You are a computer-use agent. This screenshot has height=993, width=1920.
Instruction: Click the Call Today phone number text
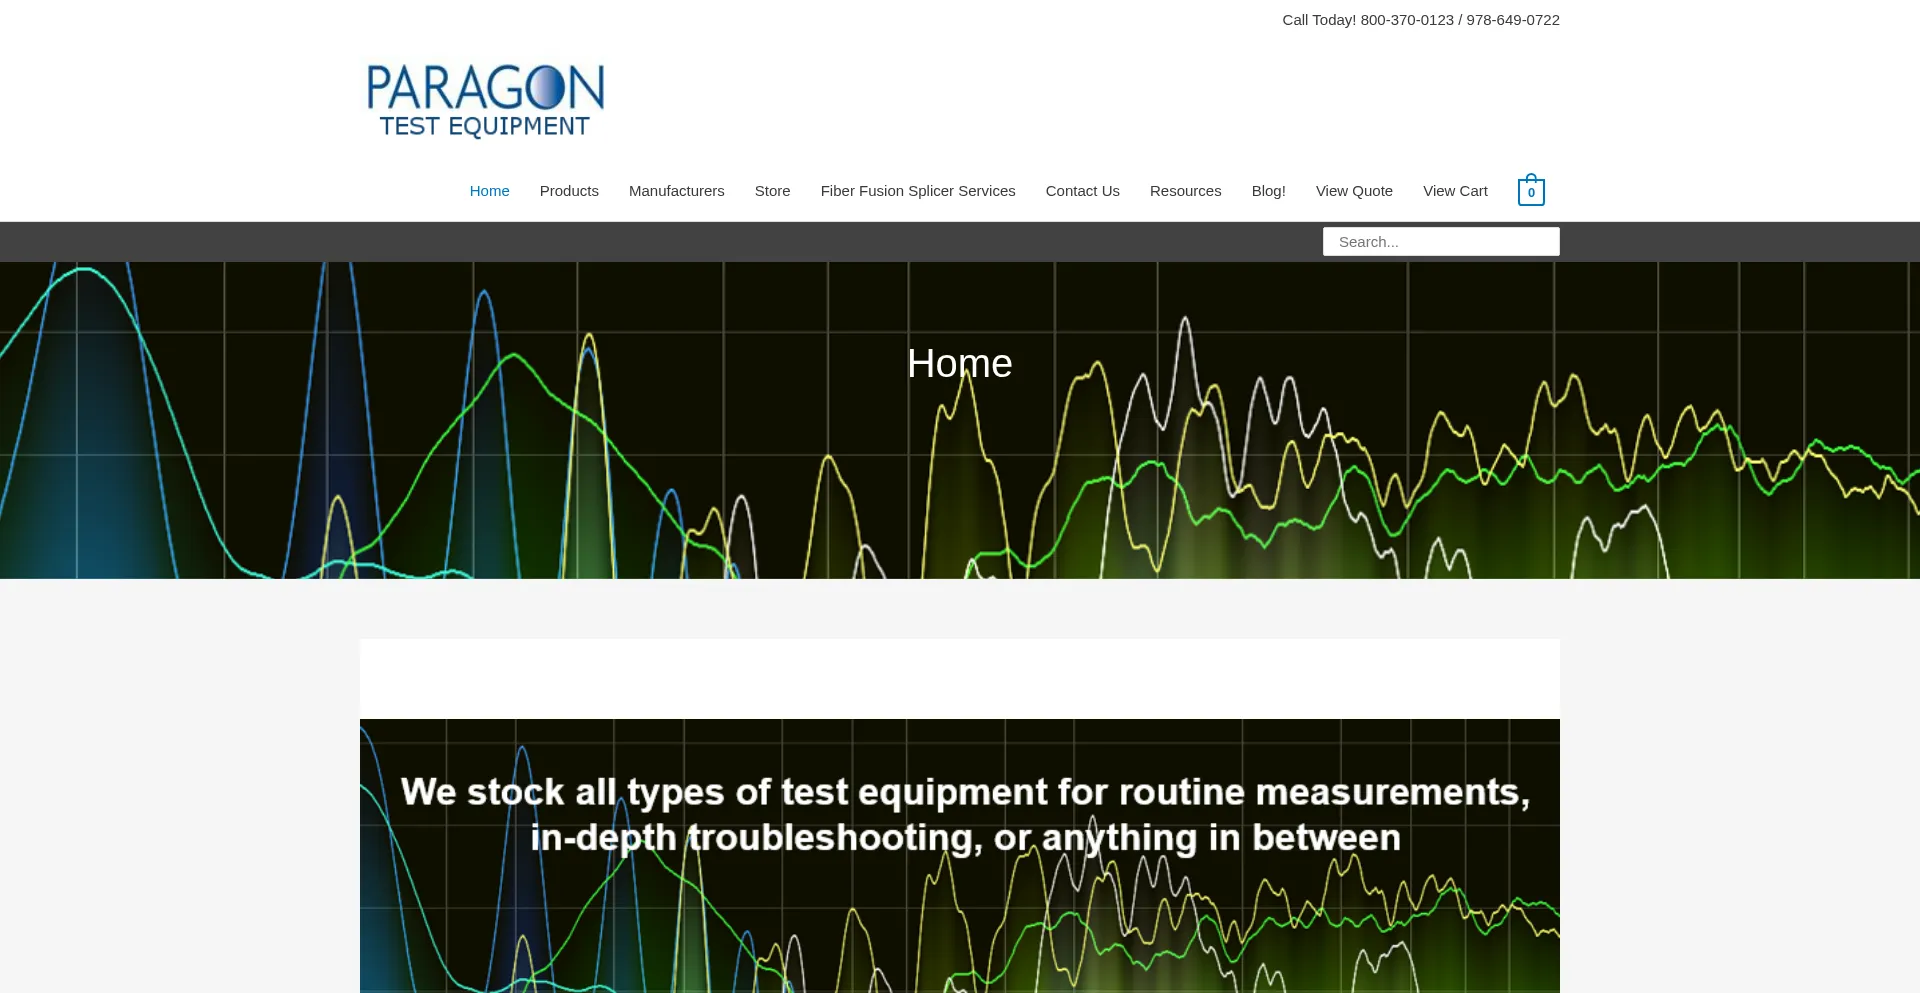click(x=1421, y=20)
